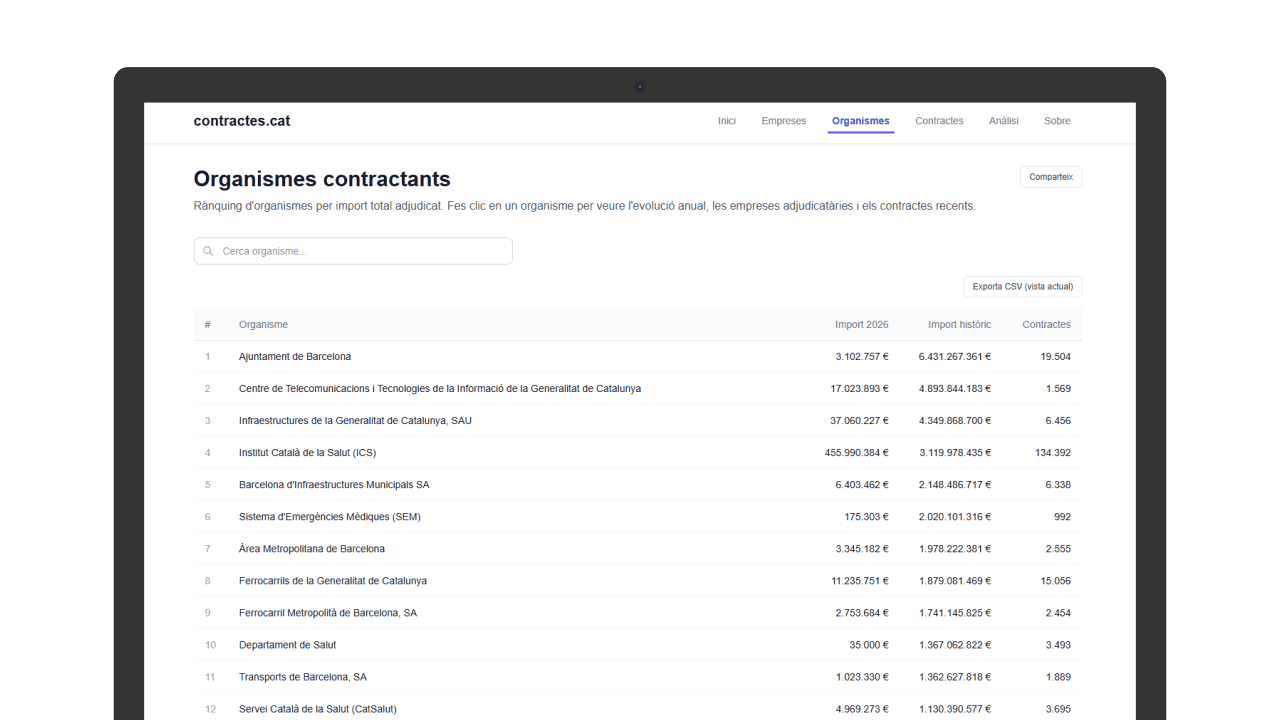This screenshot has width=1280, height=720.
Task: Open Ajuntament de Barcelona row
Action: (x=295, y=357)
